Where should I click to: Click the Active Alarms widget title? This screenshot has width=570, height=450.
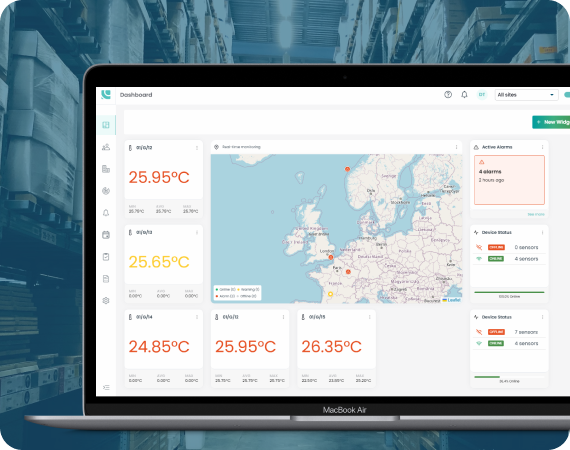tap(497, 147)
